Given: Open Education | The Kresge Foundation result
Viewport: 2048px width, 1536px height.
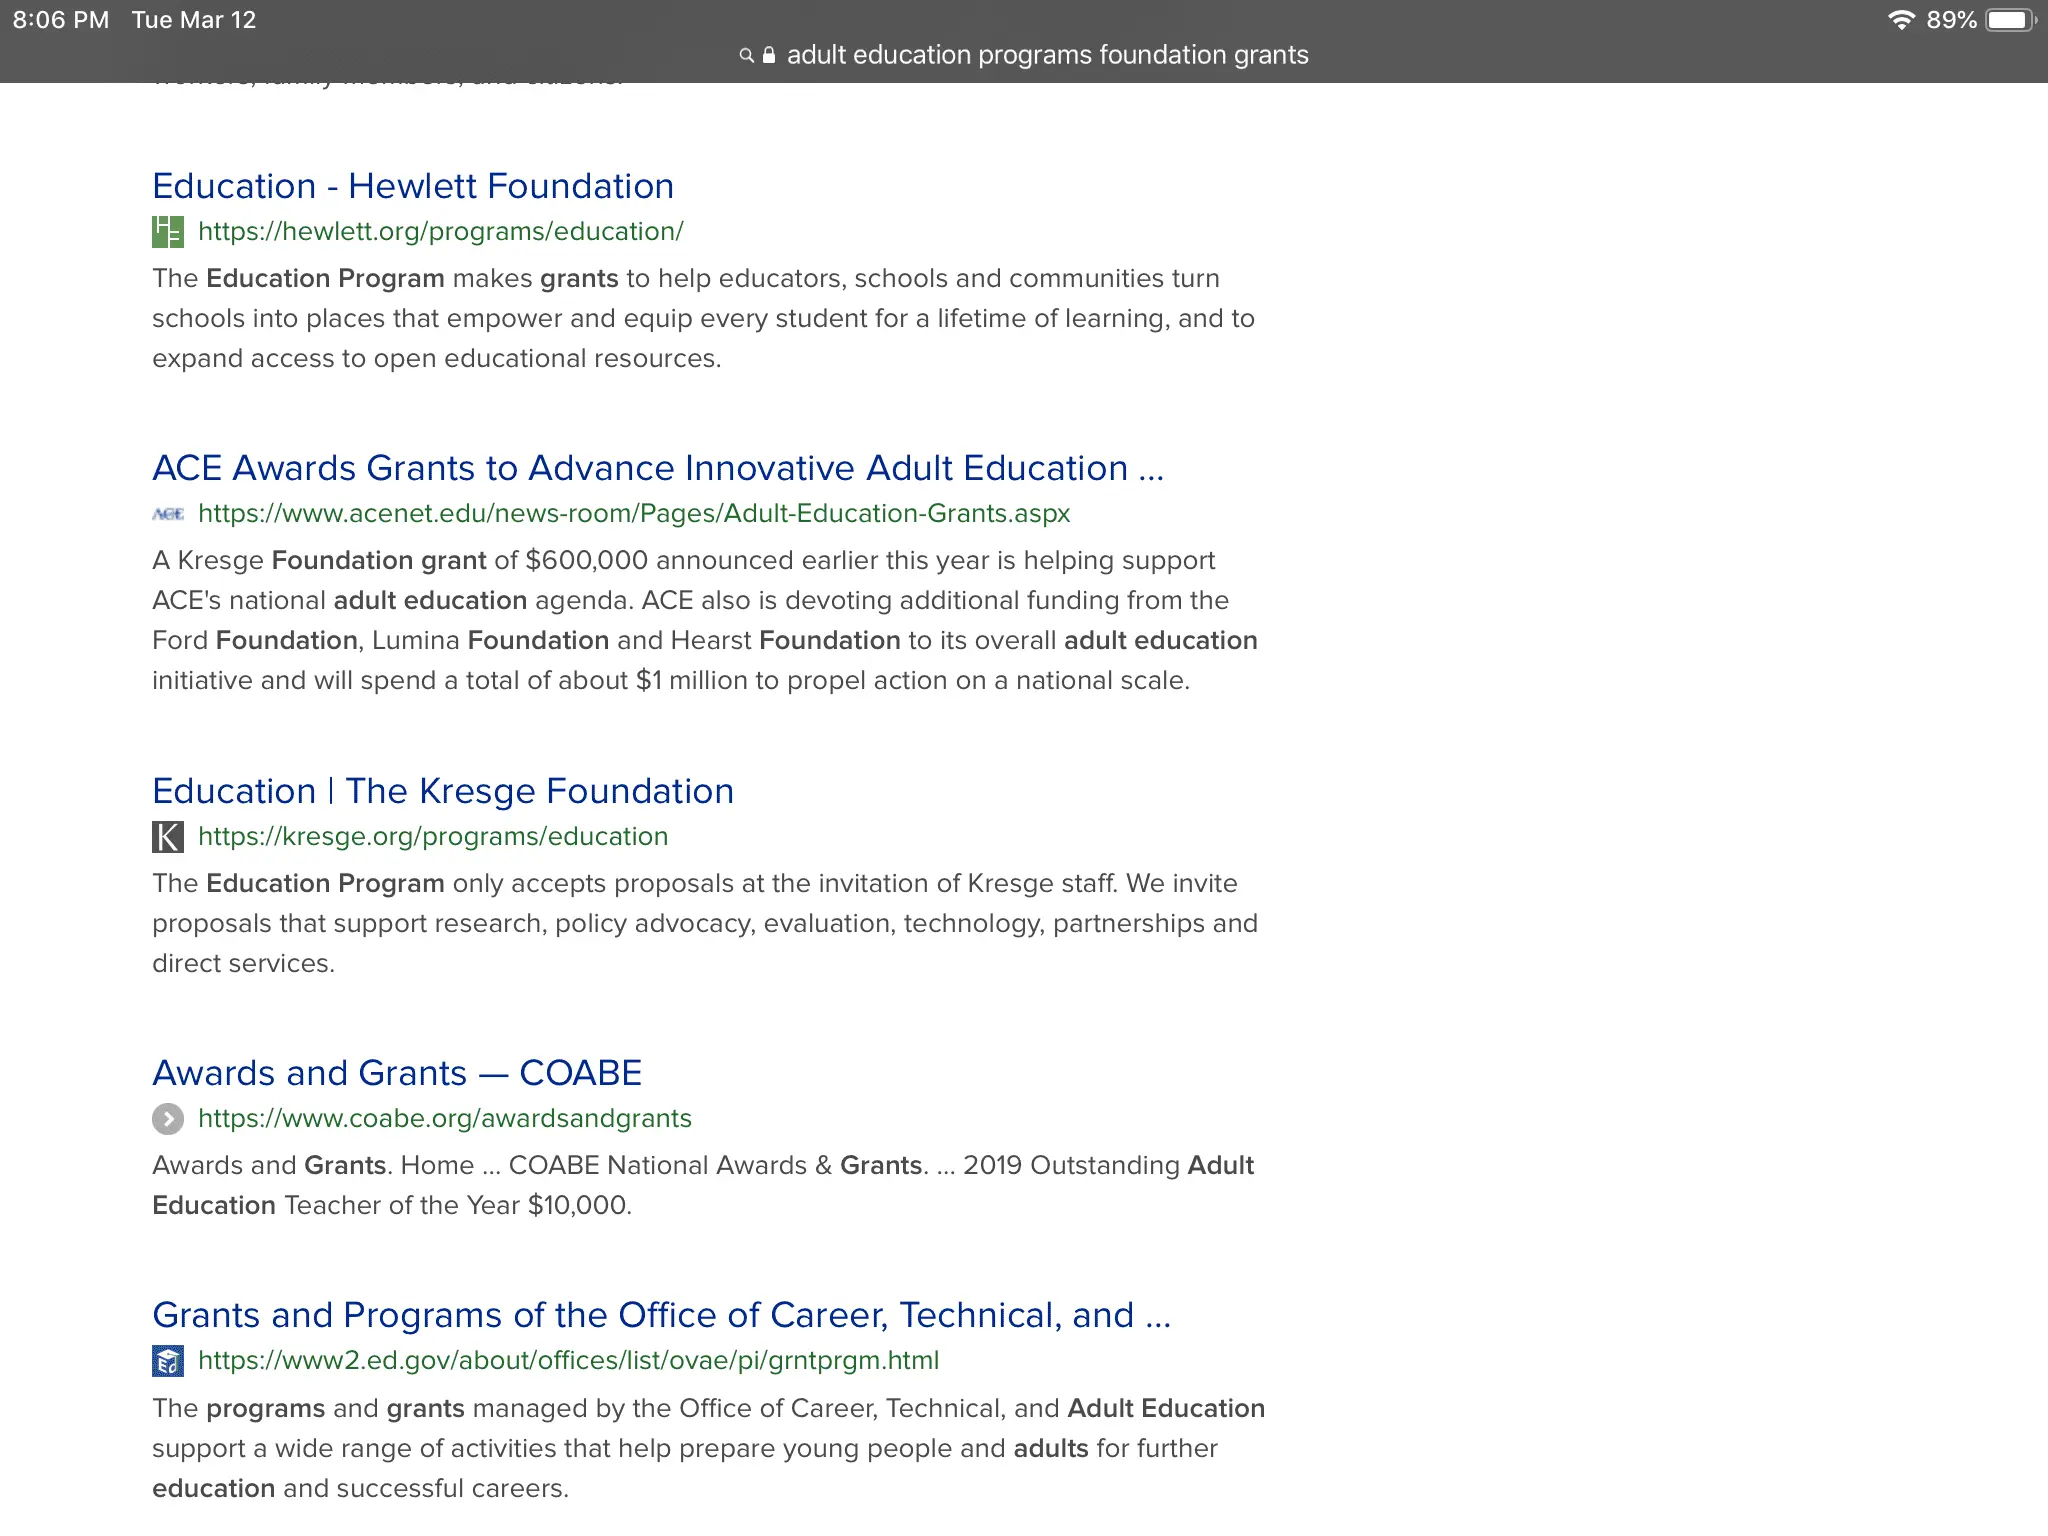Looking at the screenshot, I should coord(443,791).
